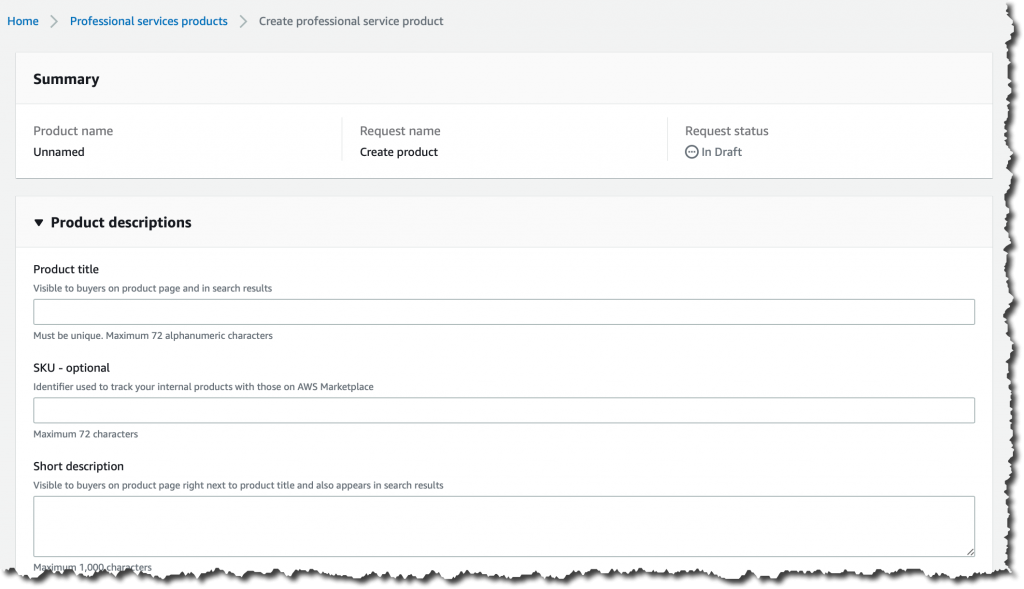Expand the Product descriptions panel header
1024x589 pixels.
point(120,222)
